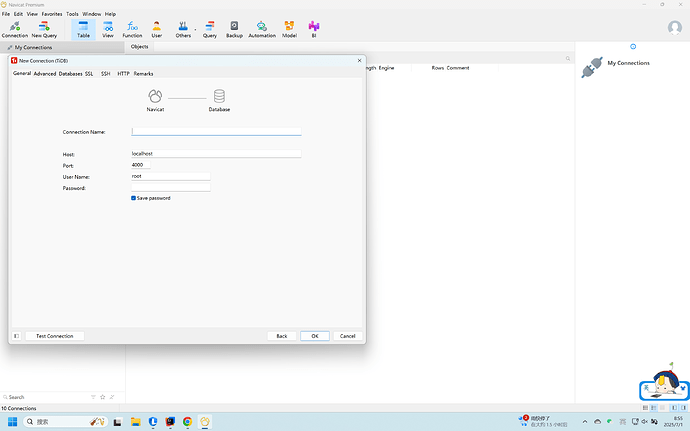Click the Comment column header
The image size is (690, 431).
click(458, 68)
